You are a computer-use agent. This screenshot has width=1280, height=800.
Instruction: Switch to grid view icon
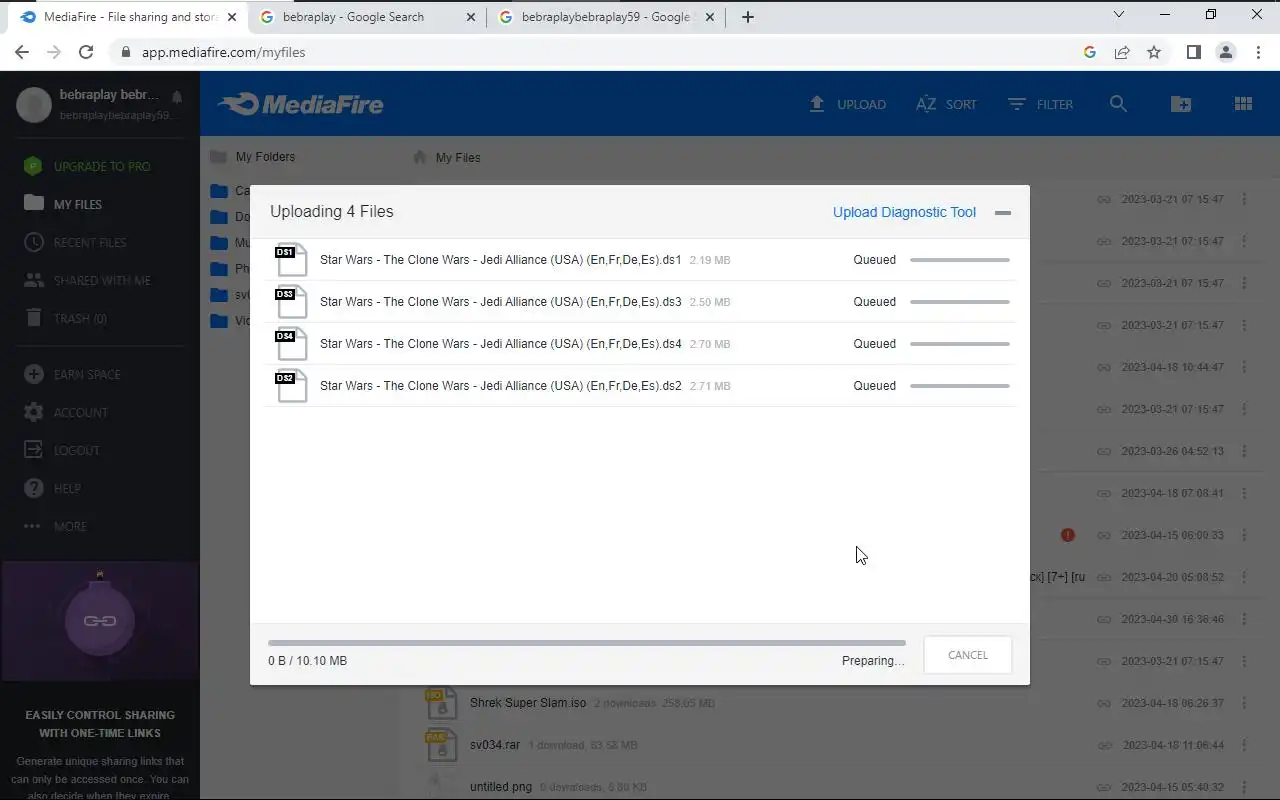point(1243,104)
